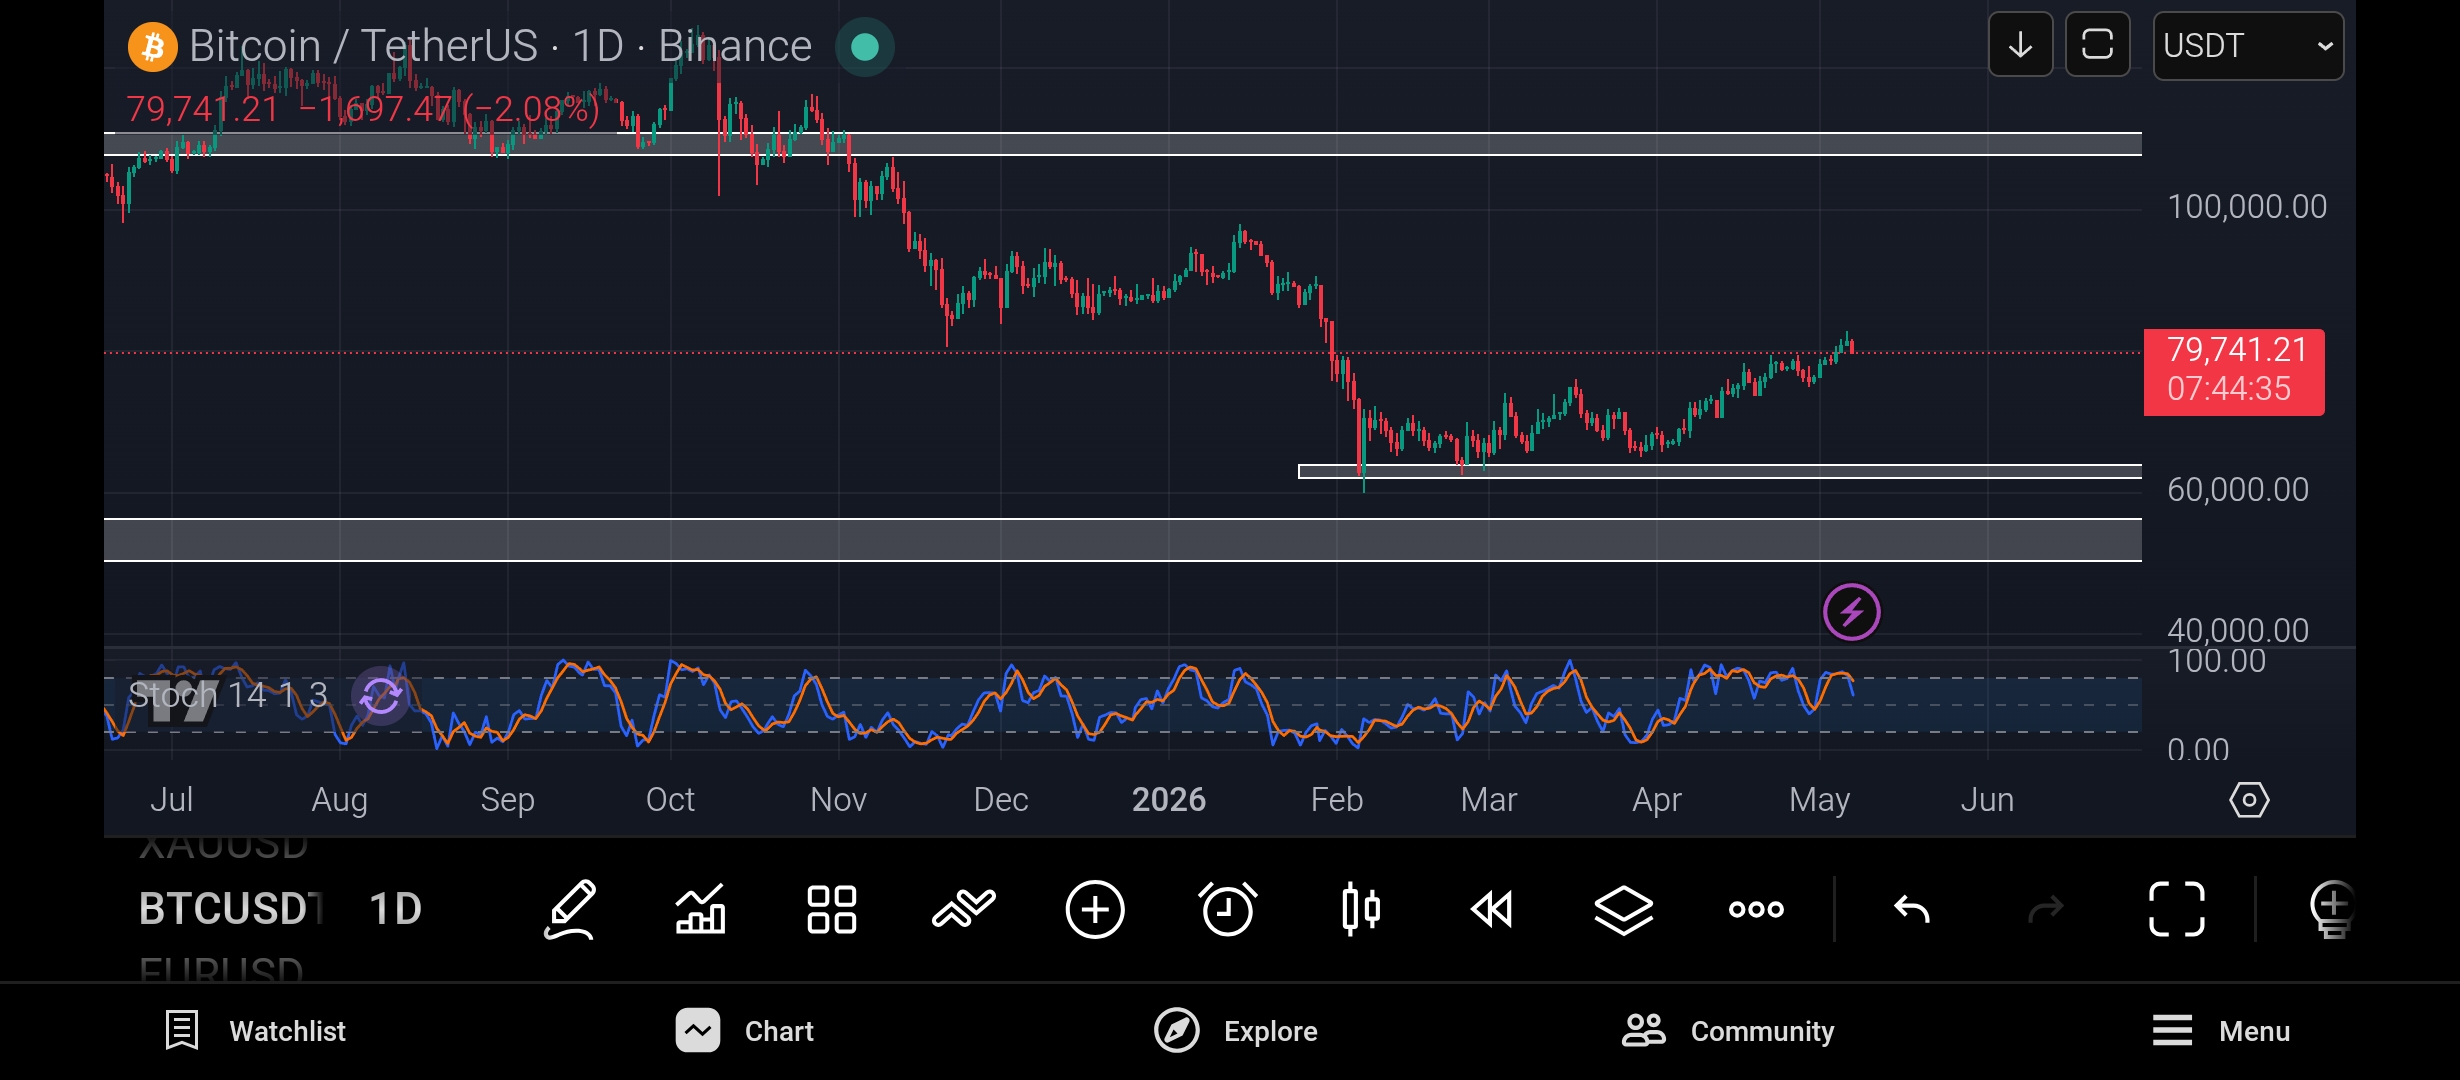Undo the last chart action
The height and width of the screenshot is (1080, 2460).
(1912, 909)
